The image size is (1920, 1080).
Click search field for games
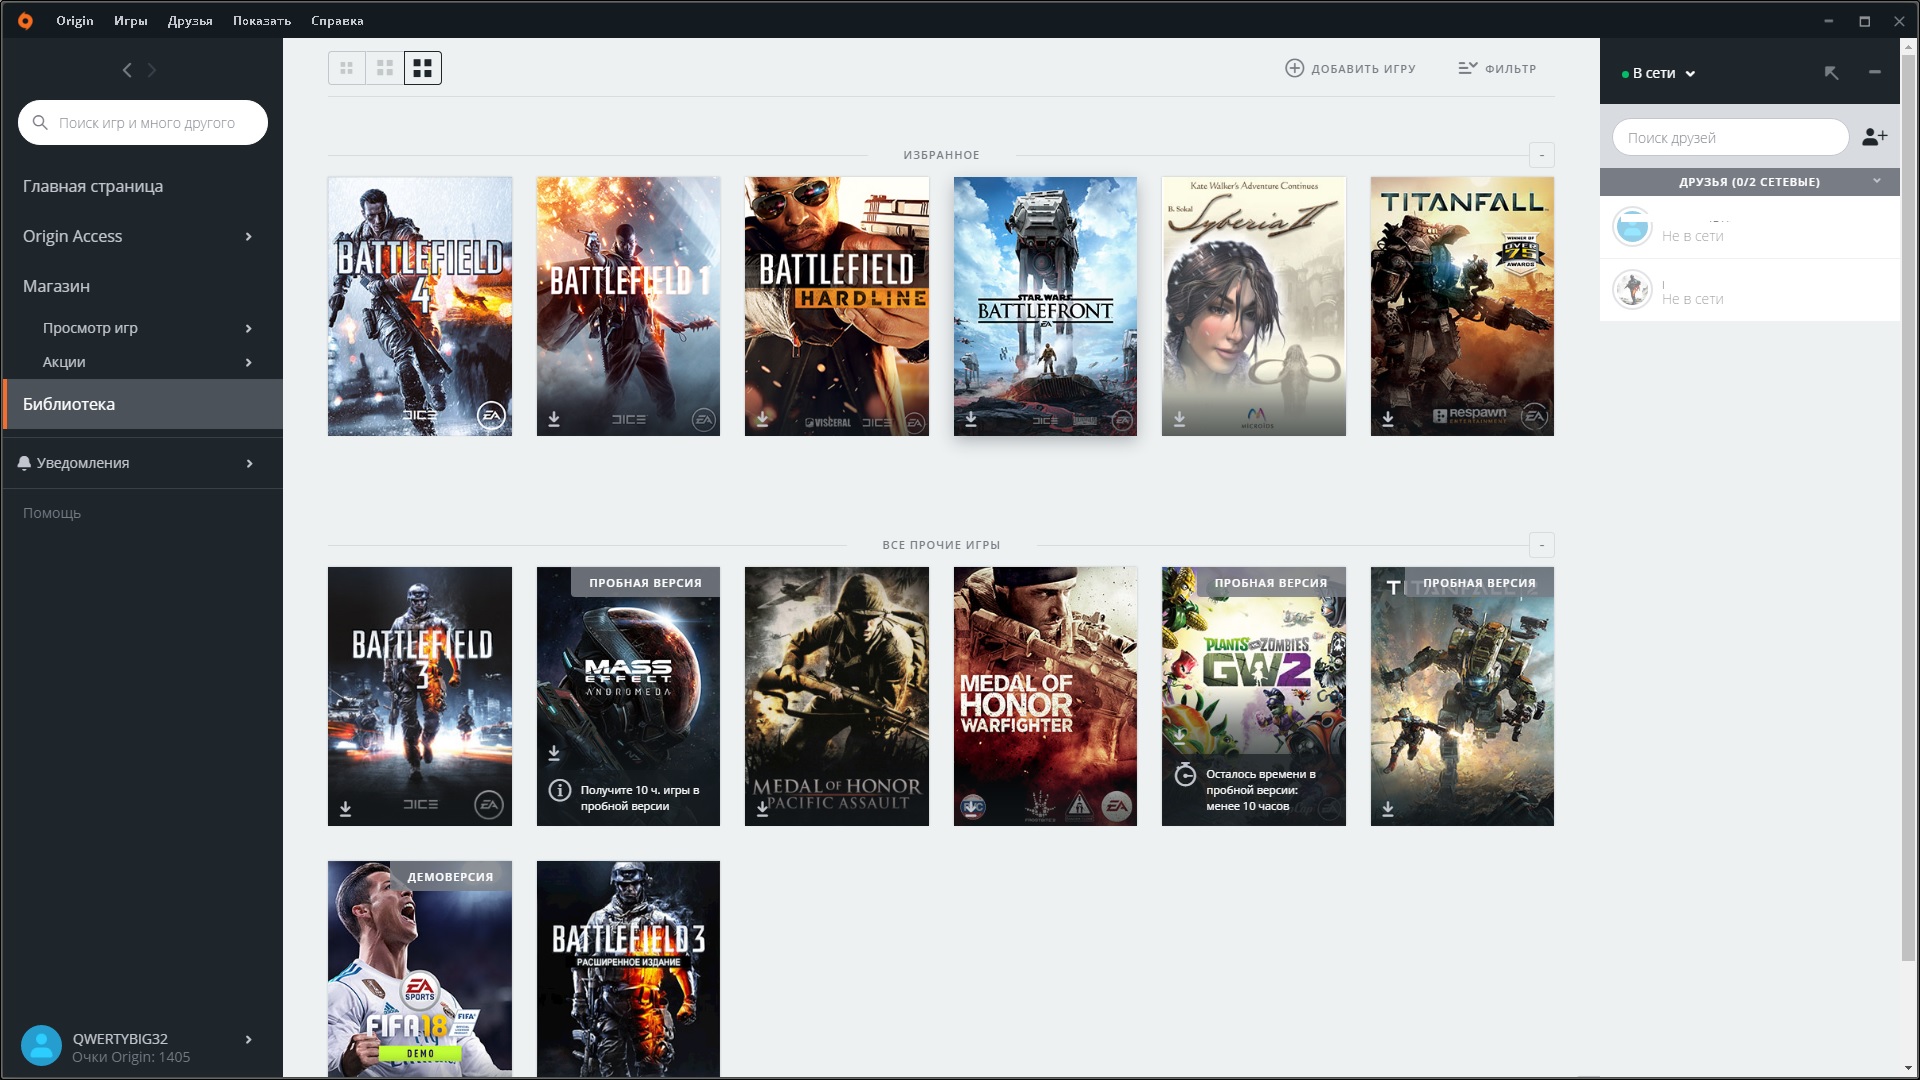(143, 122)
